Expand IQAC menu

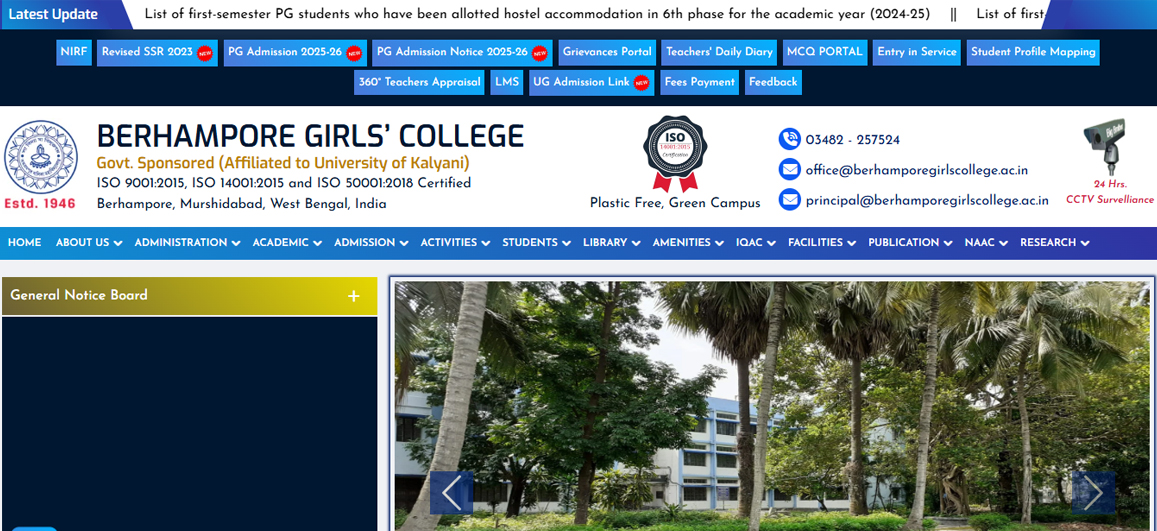point(756,243)
